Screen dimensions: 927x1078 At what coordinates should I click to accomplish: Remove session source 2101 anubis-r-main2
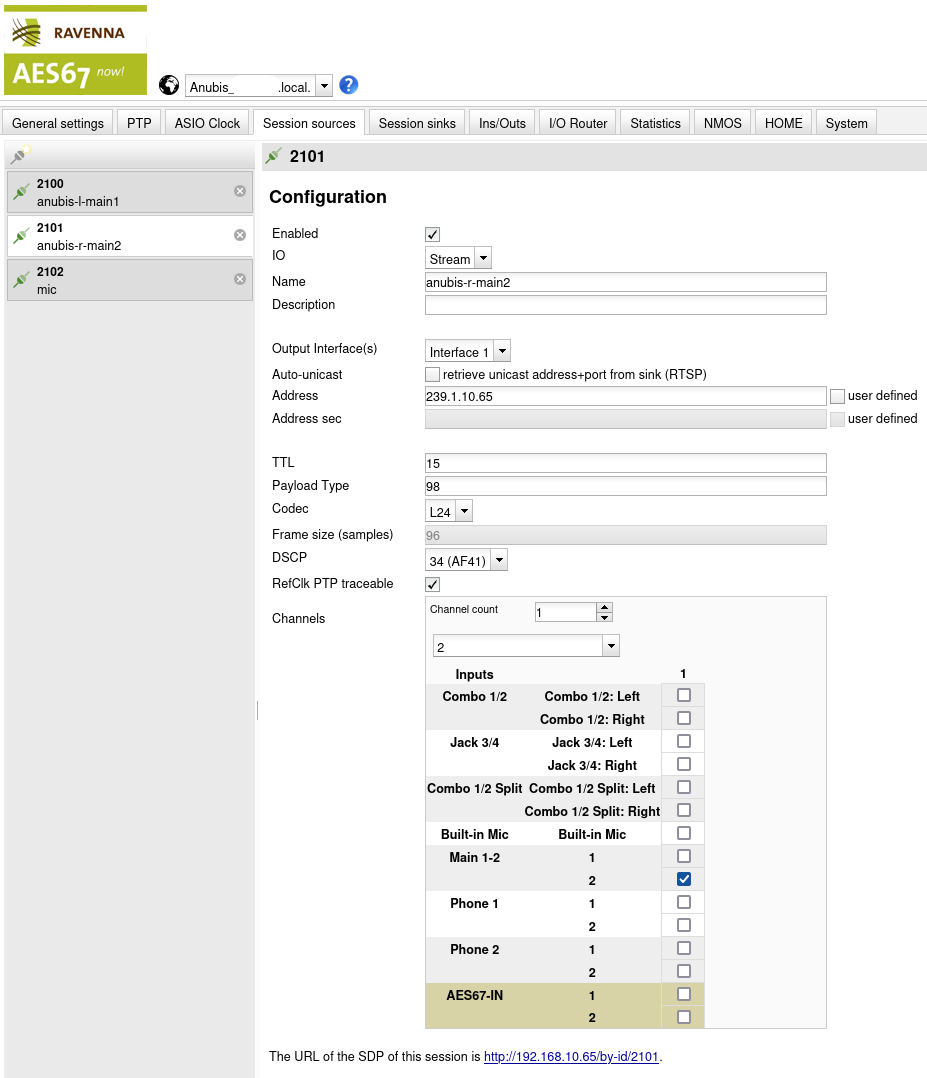240,235
